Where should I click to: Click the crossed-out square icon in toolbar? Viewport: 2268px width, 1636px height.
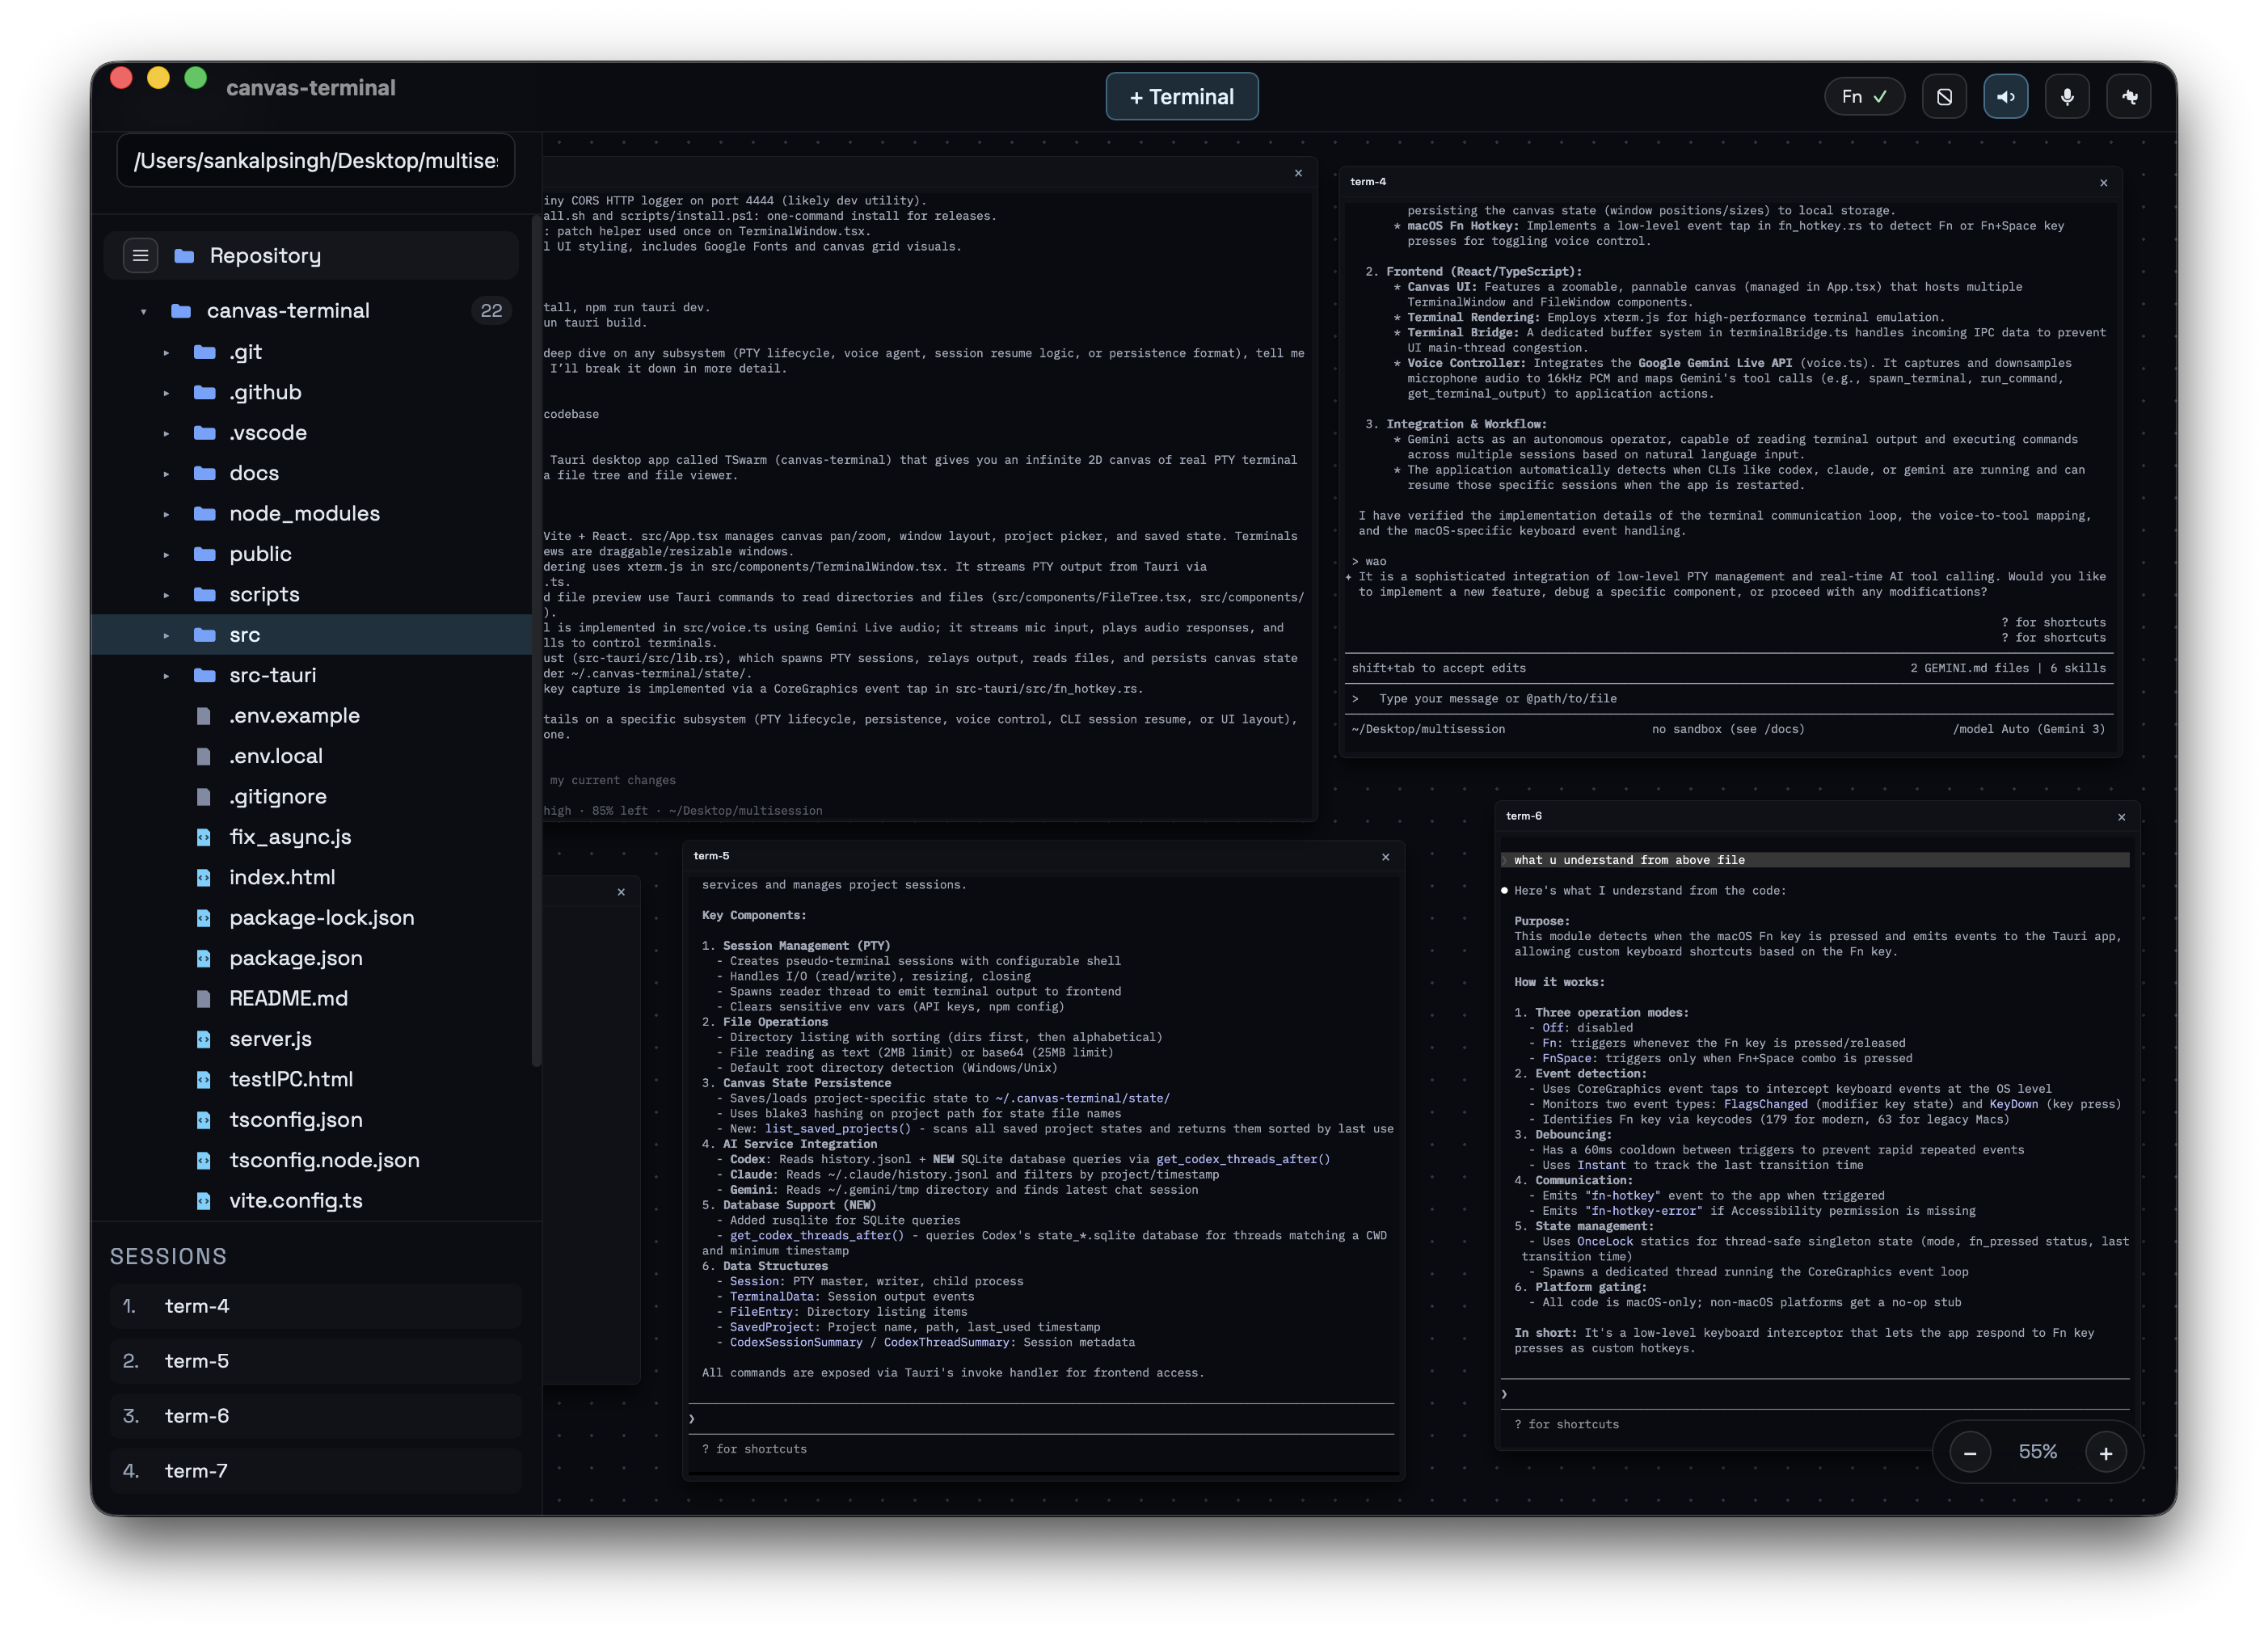click(1944, 97)
